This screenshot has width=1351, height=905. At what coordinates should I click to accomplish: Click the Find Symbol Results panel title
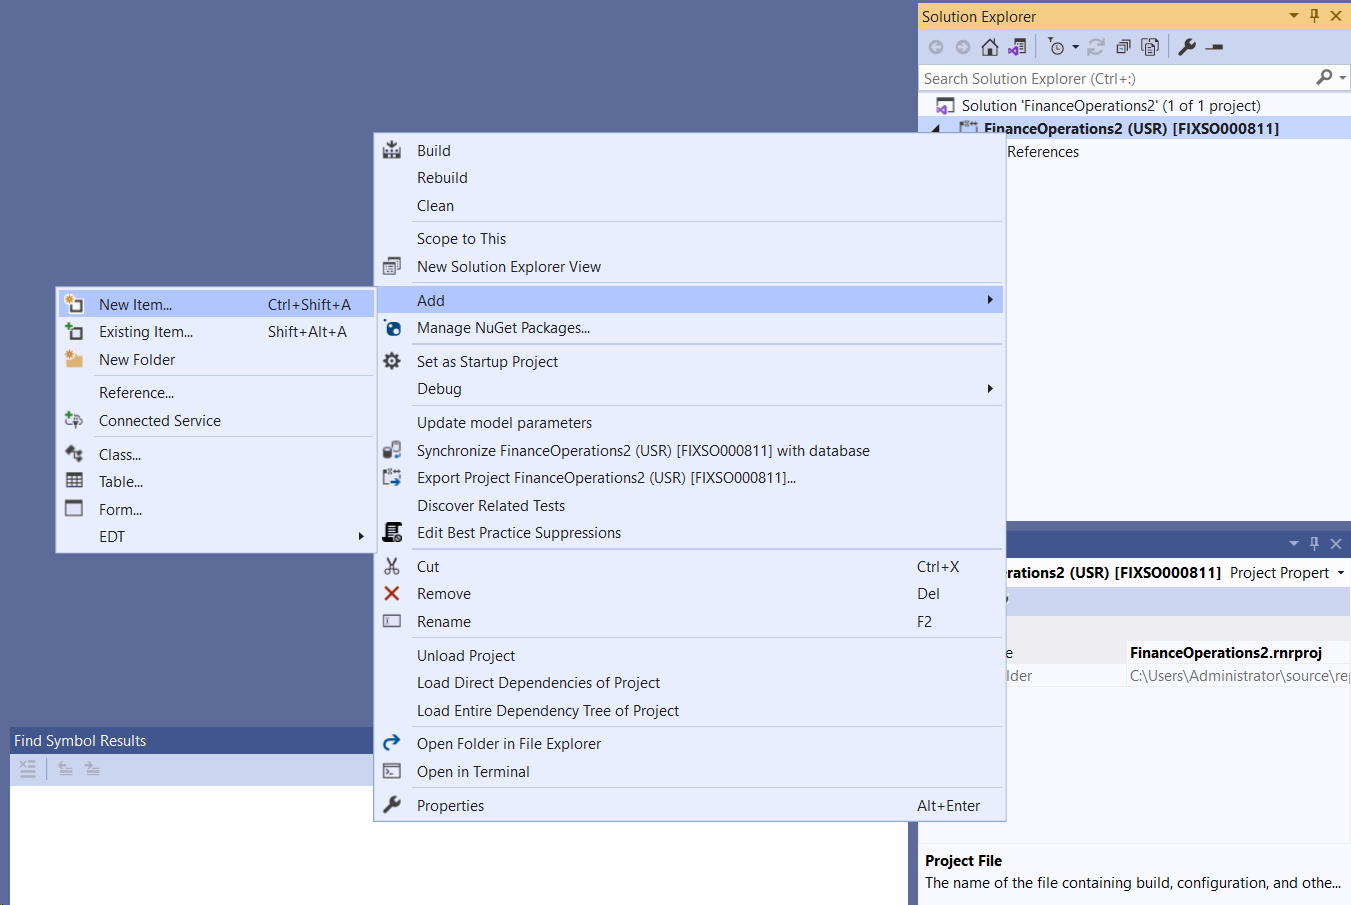pyautogui.click(x=80, y=741)
